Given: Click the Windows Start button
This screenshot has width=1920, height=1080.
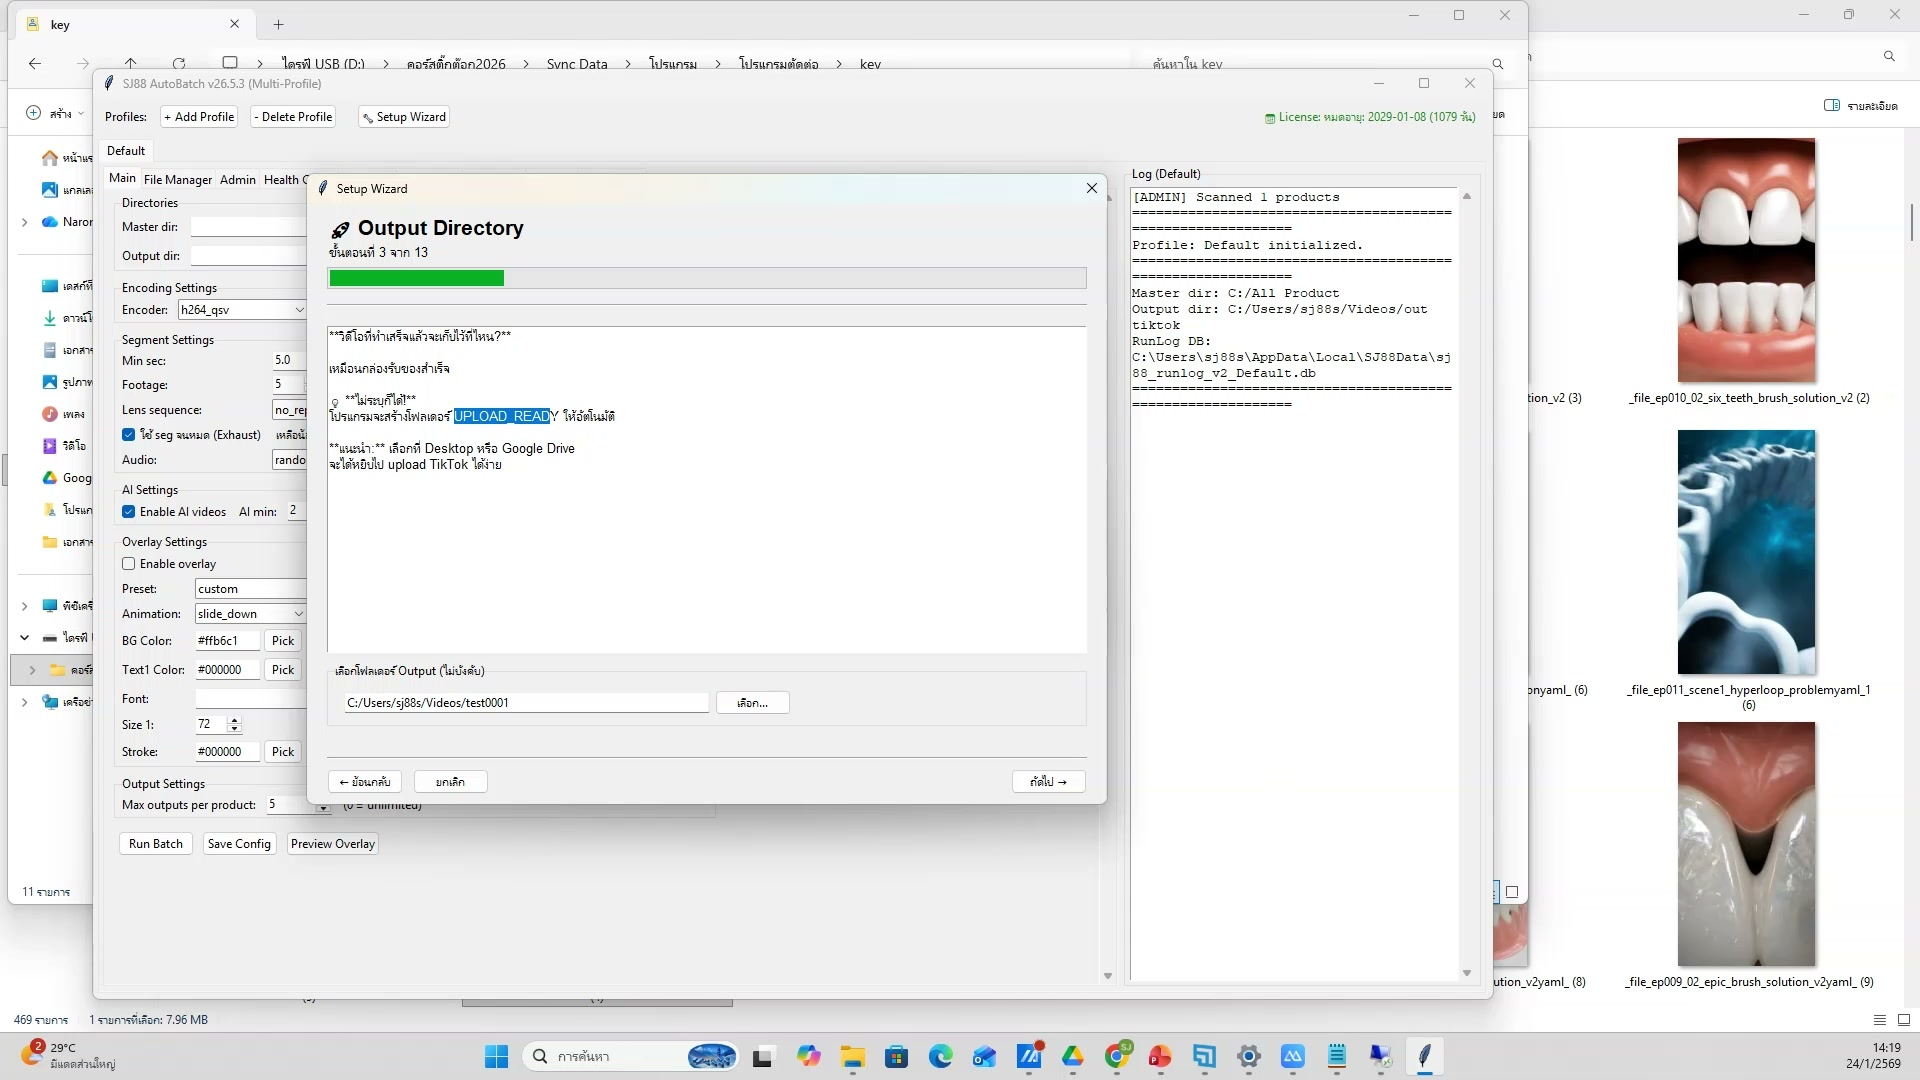Looking at the screenshot, I should (496, 1056).
